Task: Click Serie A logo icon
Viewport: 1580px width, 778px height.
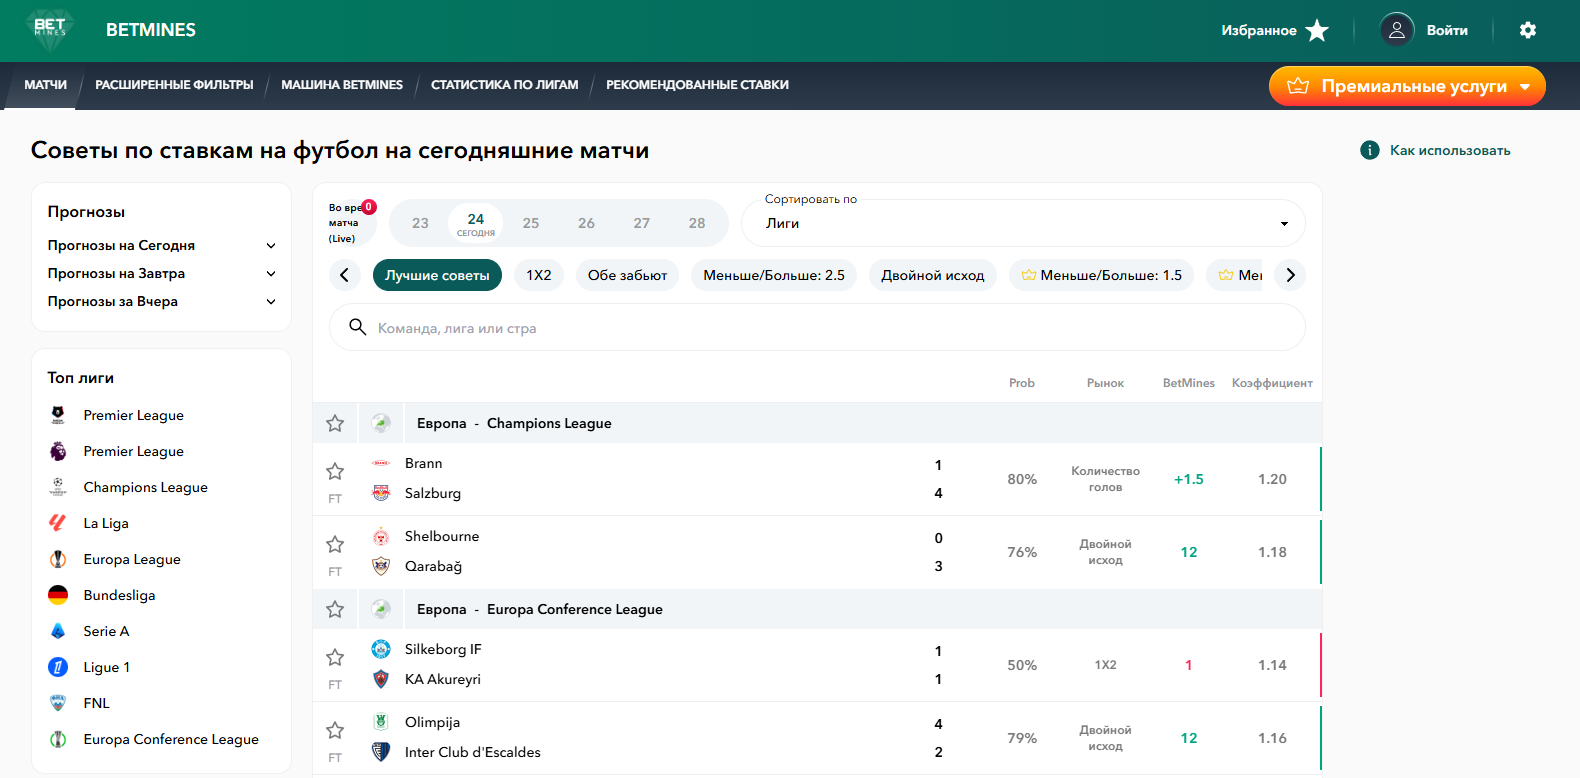Action: 58,631
